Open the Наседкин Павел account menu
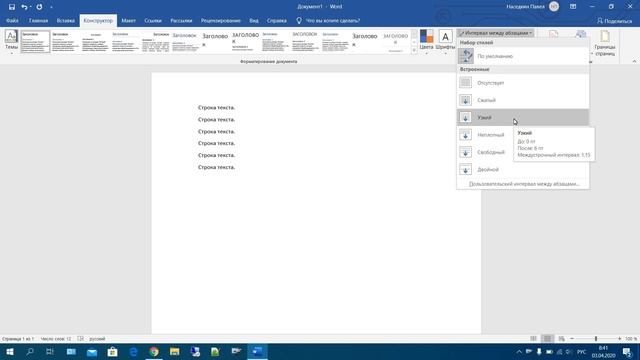This screenshot has width=640, height=360. [x=532, y=7]
